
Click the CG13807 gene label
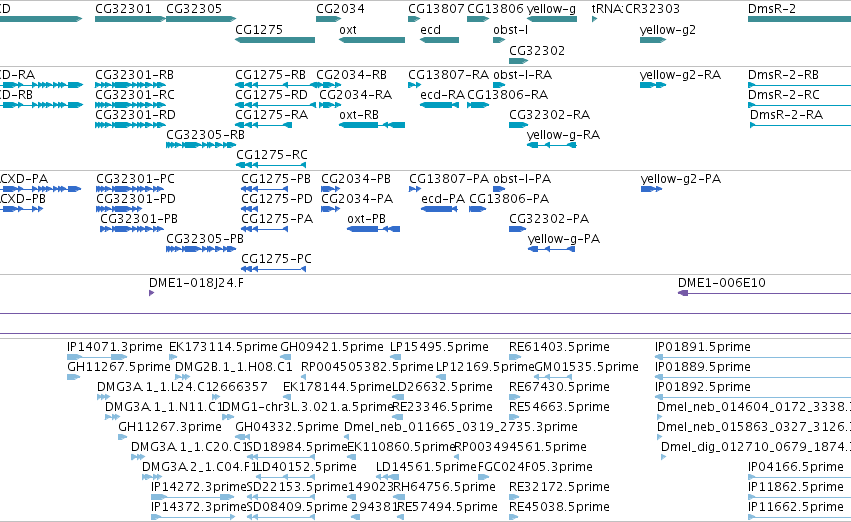(436, 9)
